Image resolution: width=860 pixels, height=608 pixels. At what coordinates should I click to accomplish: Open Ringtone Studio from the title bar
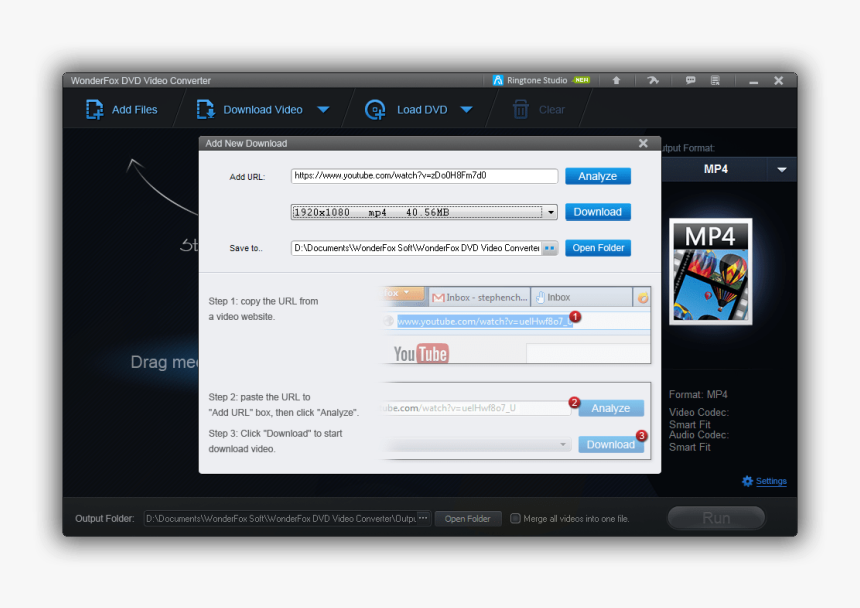click(x=541, y=80)
